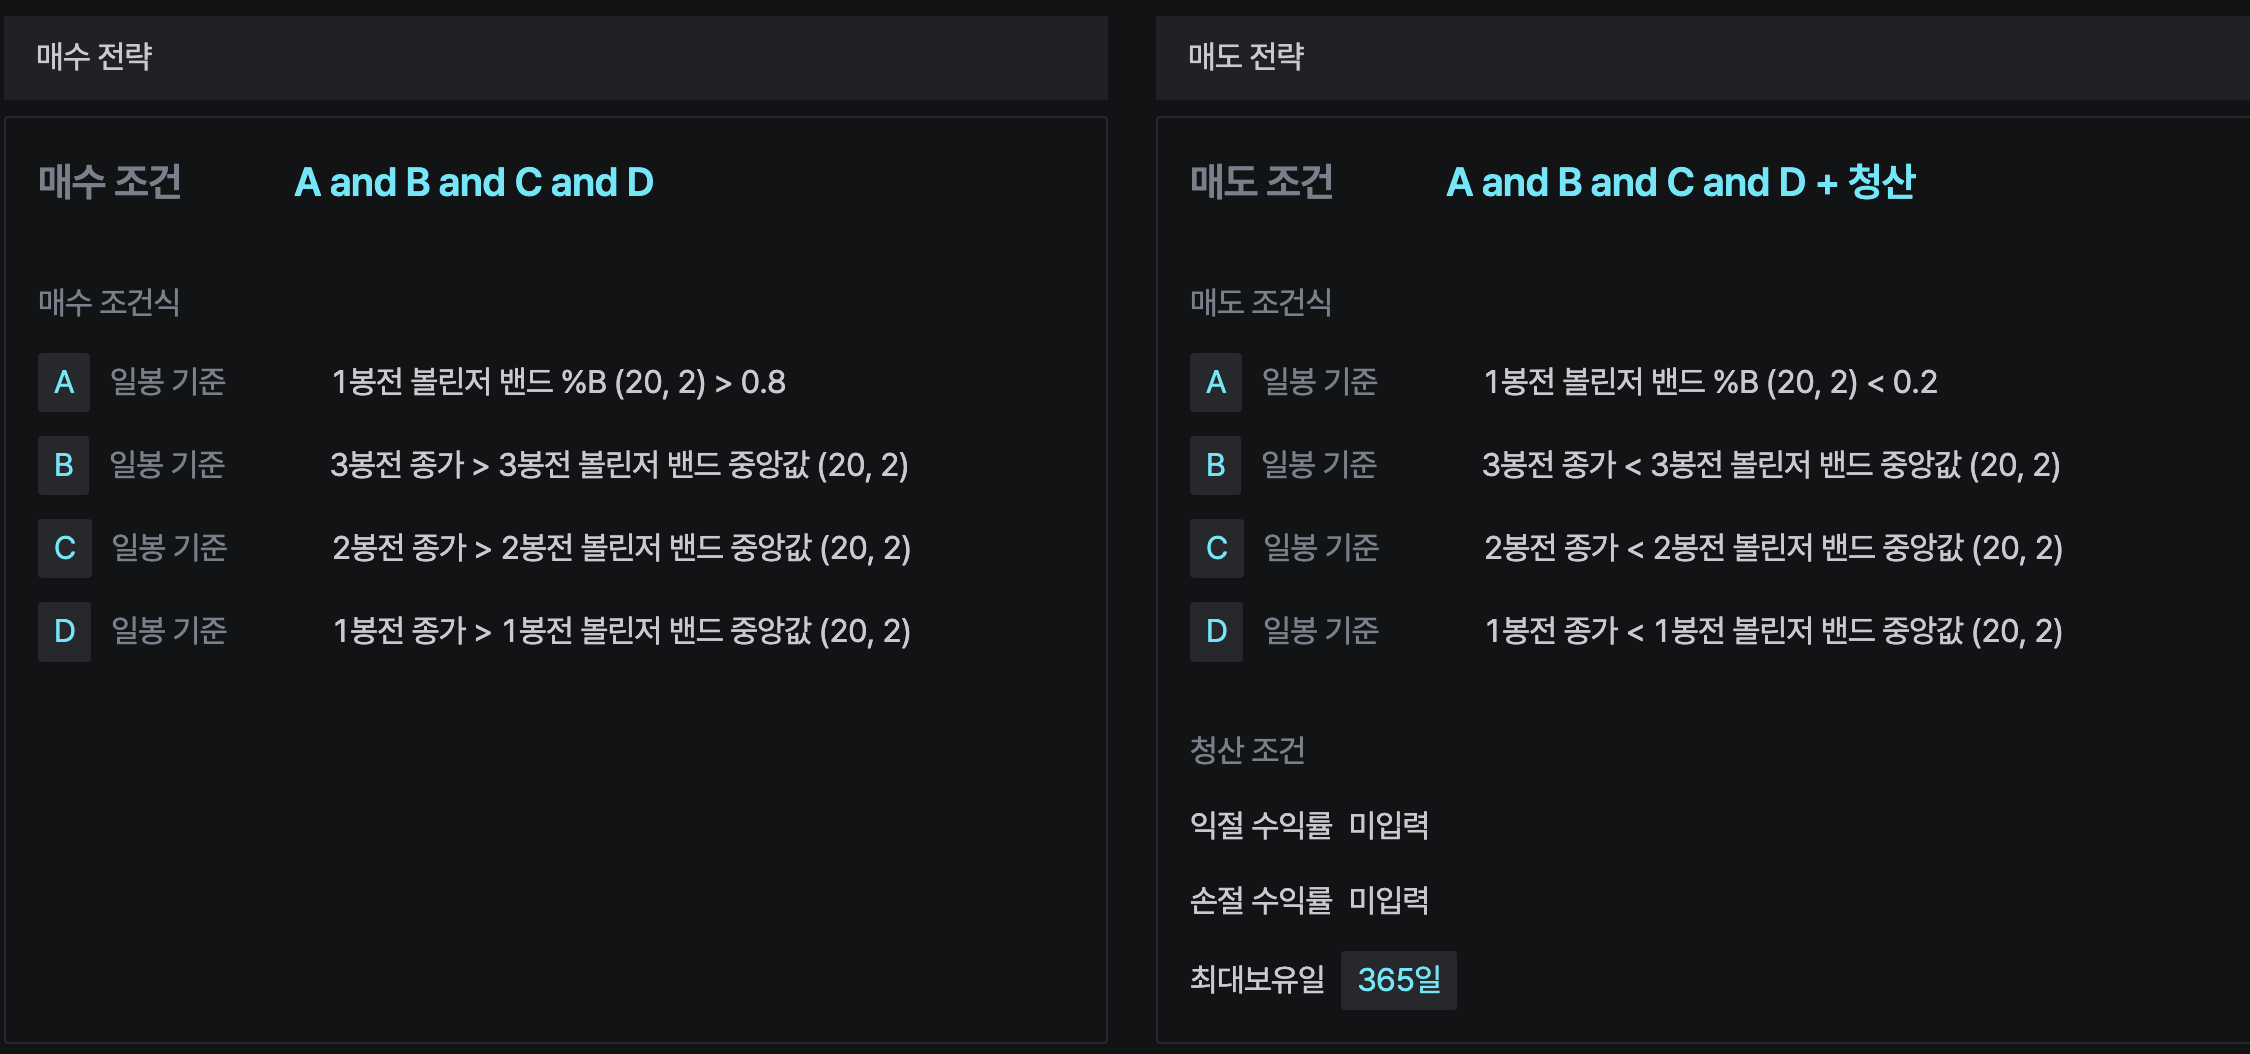Click the B badge under 매도 조건식
Viewport: 2250px width, 1054px height.
point(1216,465)
